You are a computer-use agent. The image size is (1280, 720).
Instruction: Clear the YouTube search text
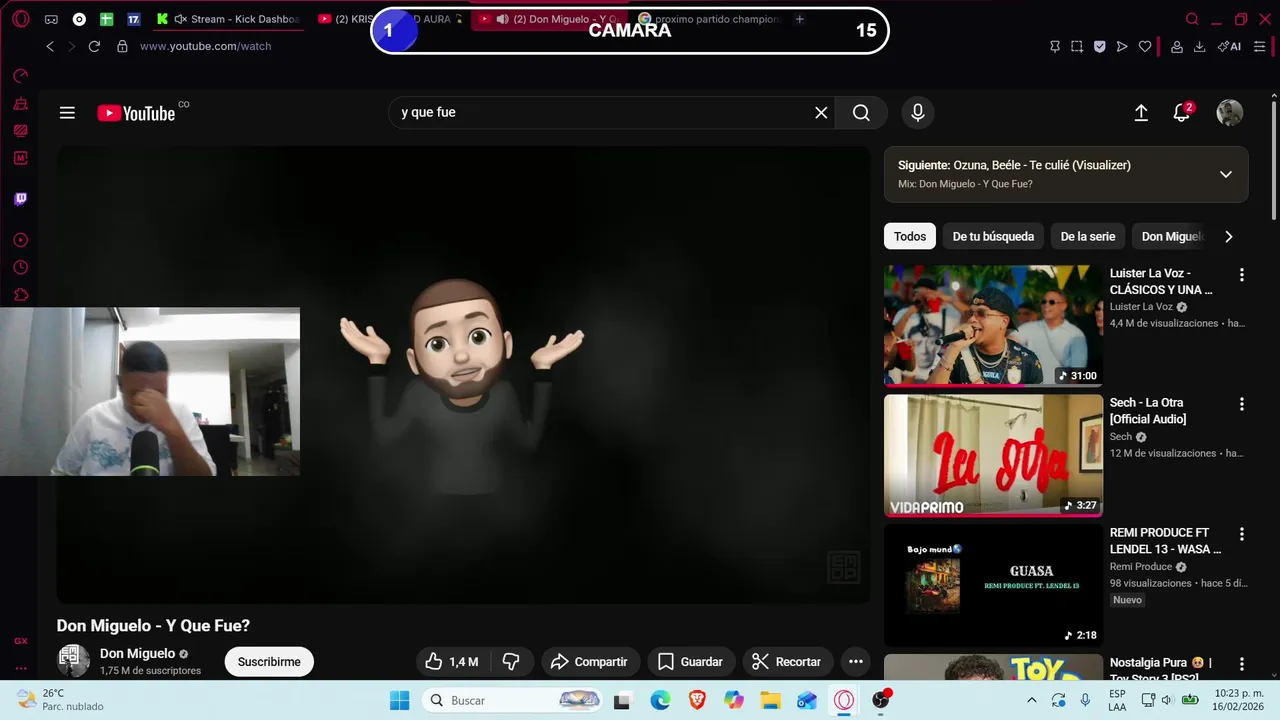(821, 113)
